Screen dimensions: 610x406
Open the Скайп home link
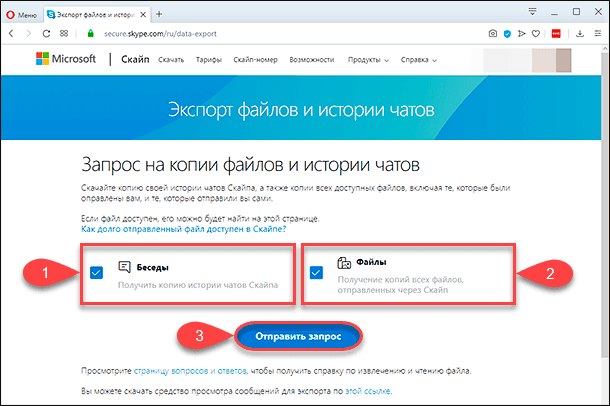tap(135, 59)
